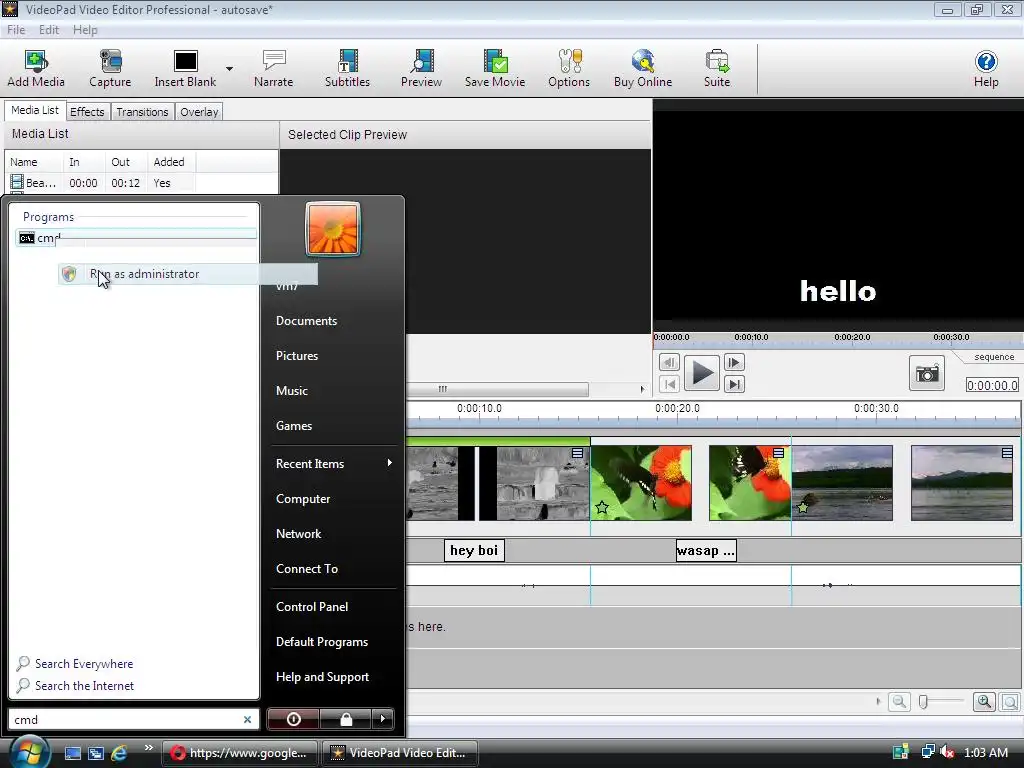Click the muted volume tray icon
This screenshot has width=1024, height=768.
click(x=947, y=752)
